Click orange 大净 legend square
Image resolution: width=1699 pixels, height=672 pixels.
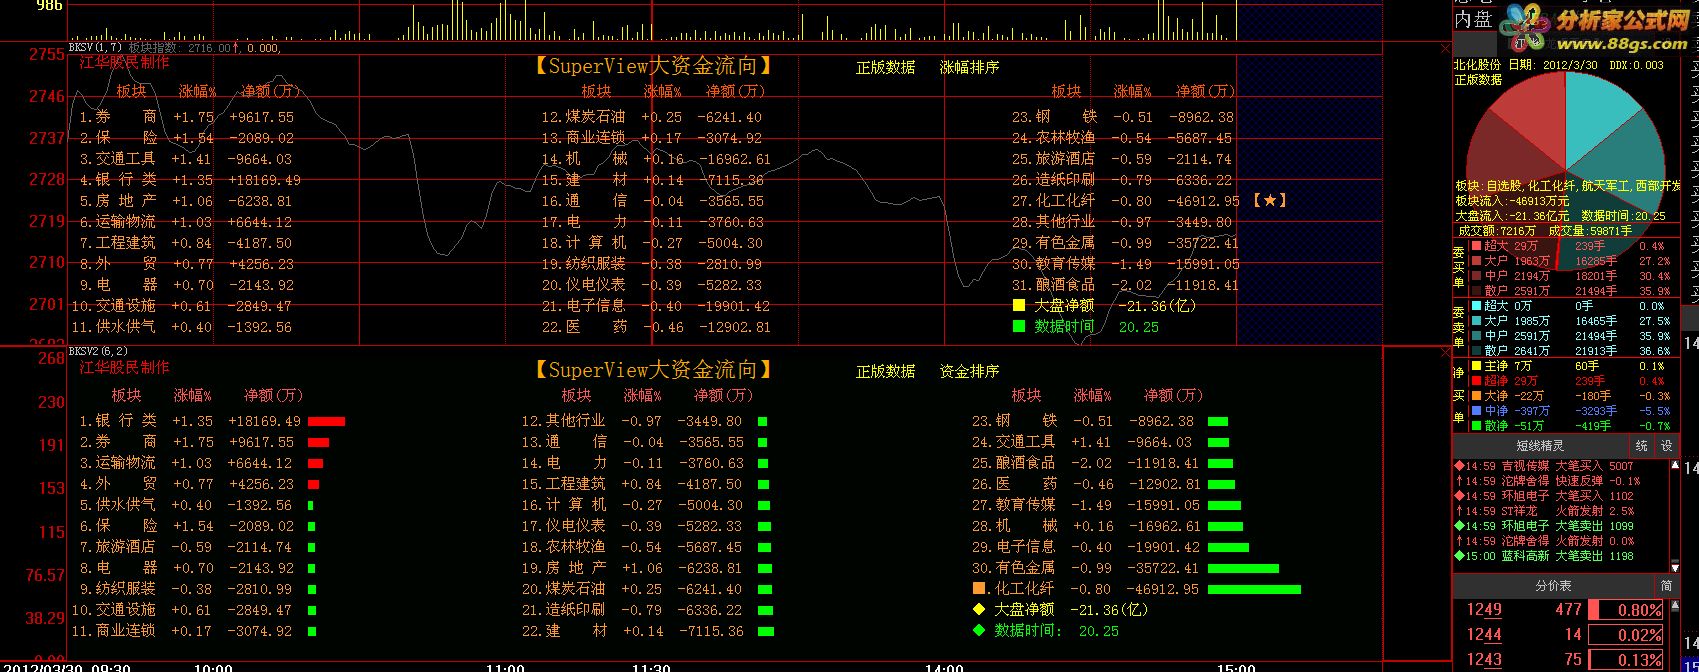(1476, 396)
